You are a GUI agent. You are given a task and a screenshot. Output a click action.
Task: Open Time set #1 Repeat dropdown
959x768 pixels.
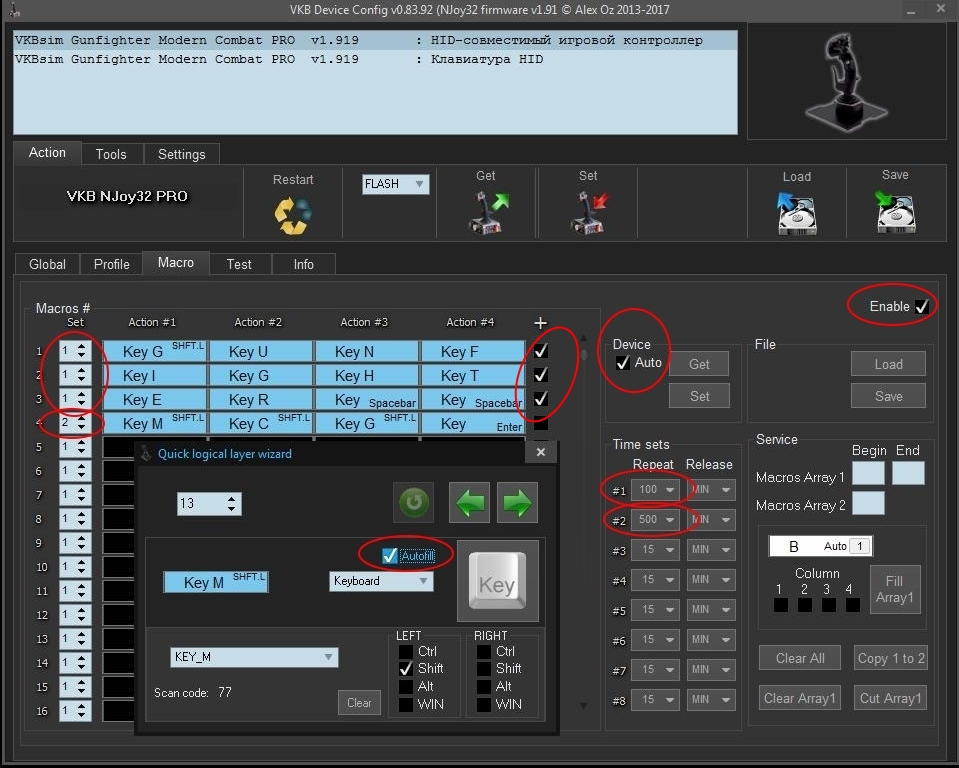655,489
